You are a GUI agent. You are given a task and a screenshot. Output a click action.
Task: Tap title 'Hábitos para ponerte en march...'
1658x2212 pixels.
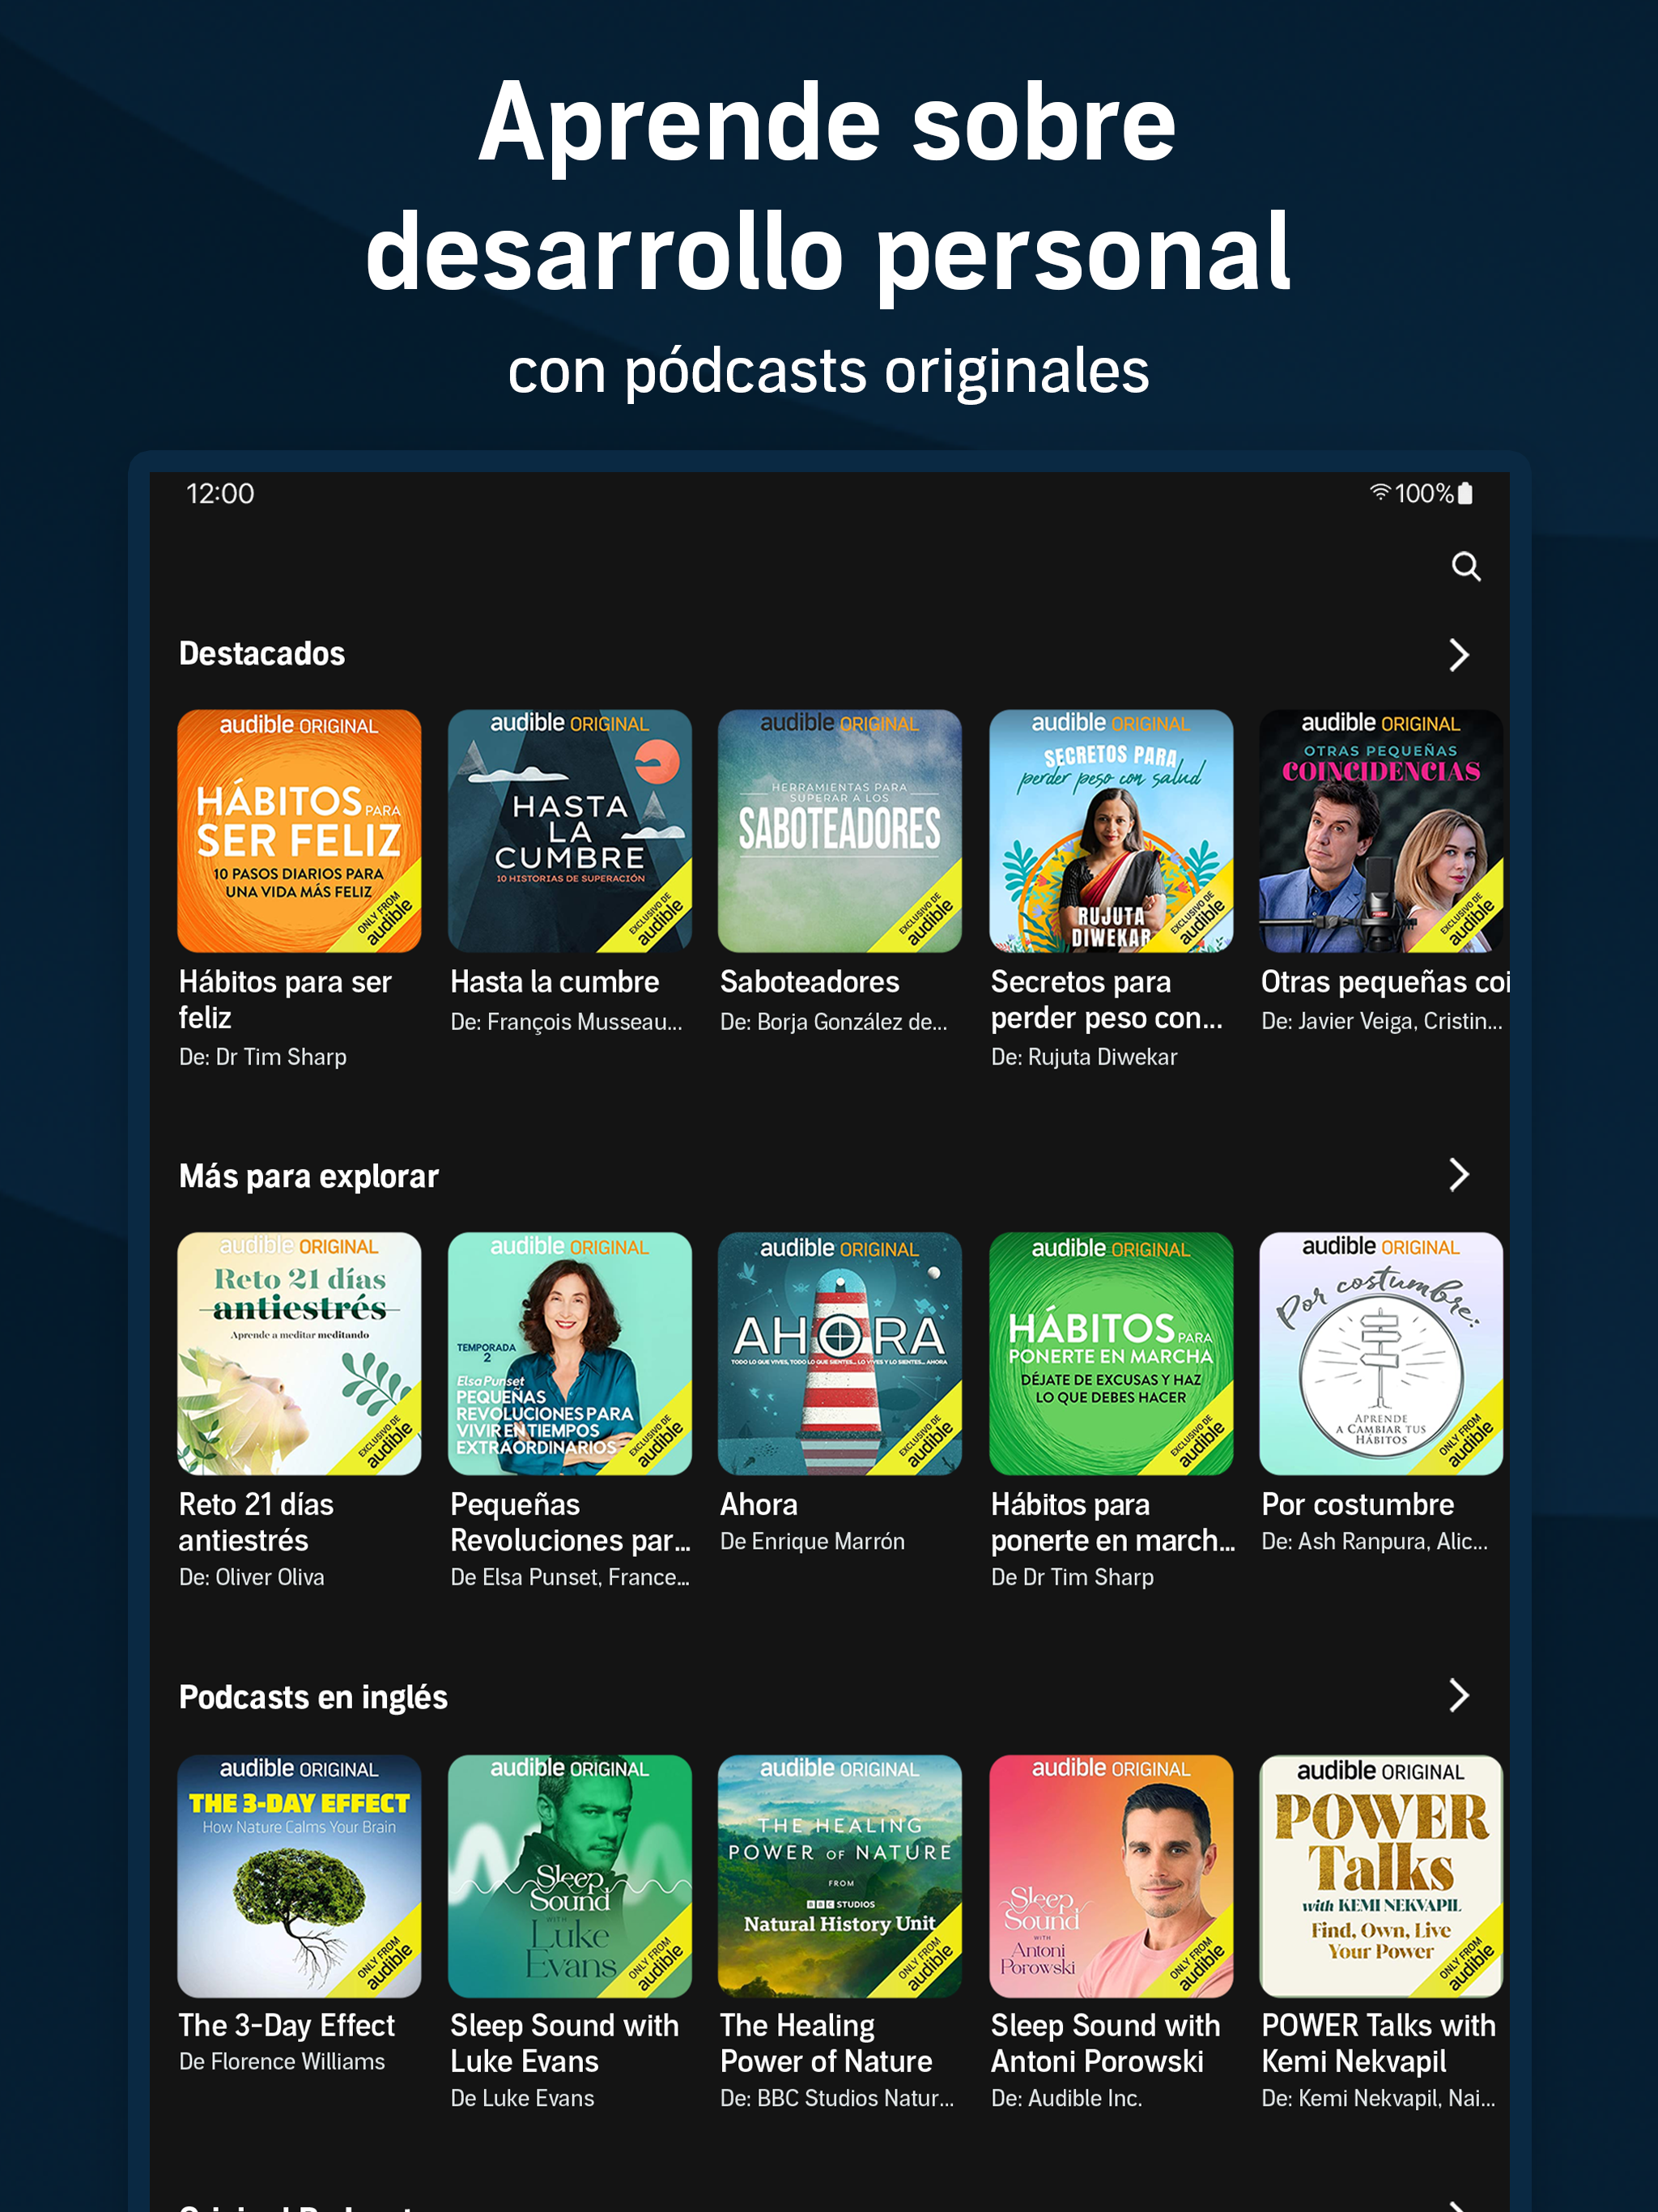click(1113, 1522)
